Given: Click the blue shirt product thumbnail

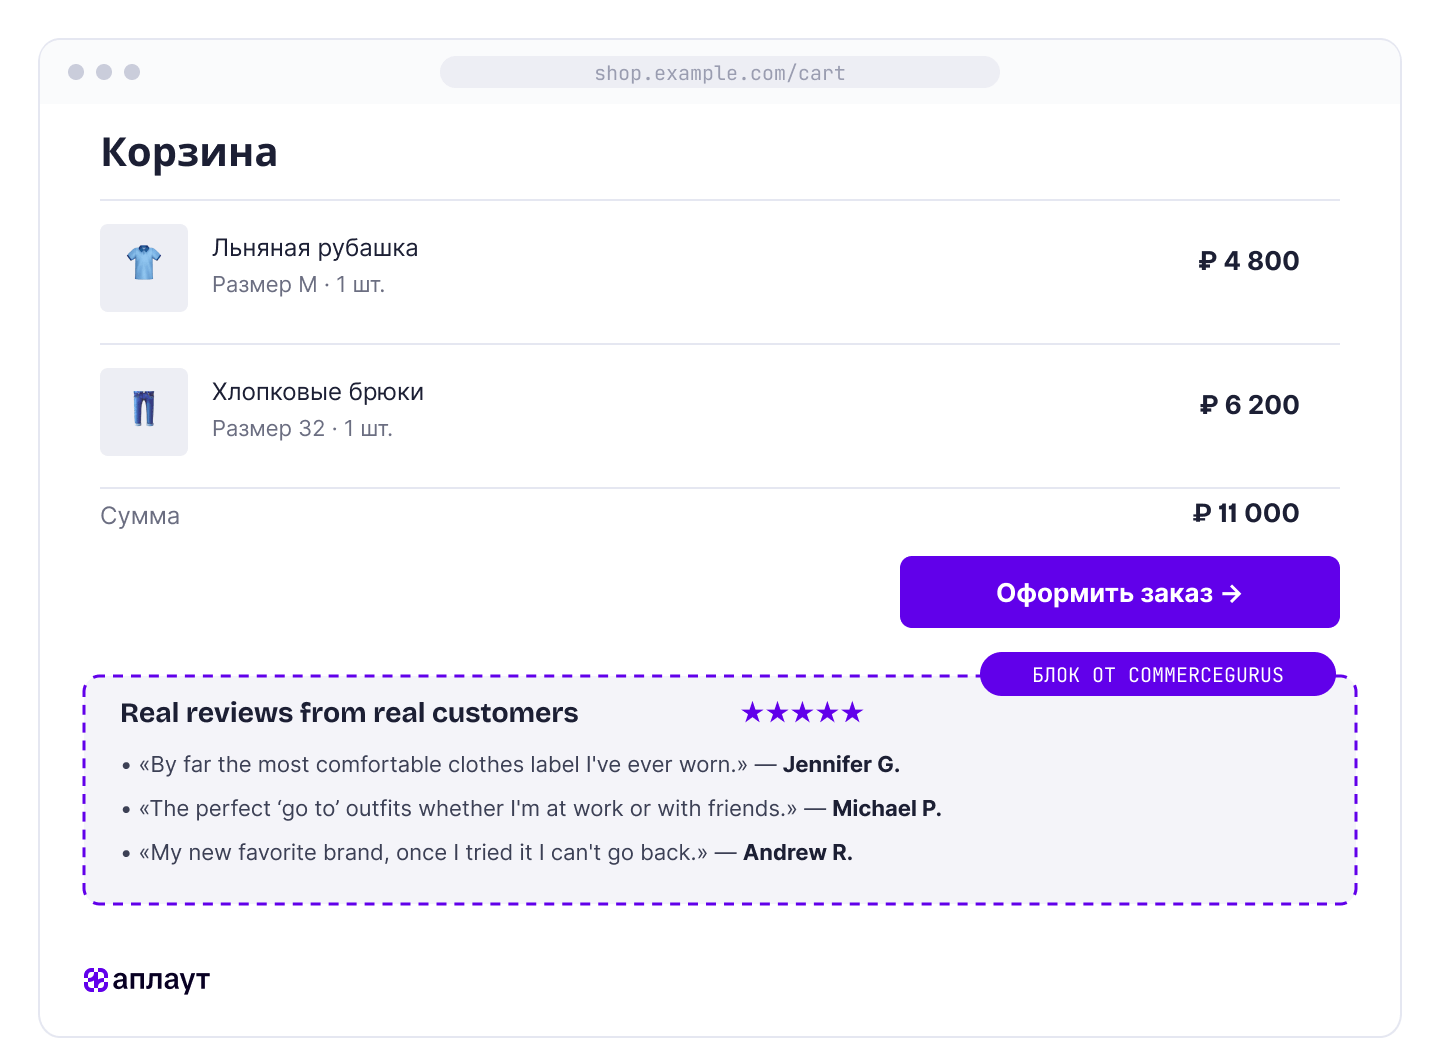Looking at the screenshot, I should pos(144,268).
